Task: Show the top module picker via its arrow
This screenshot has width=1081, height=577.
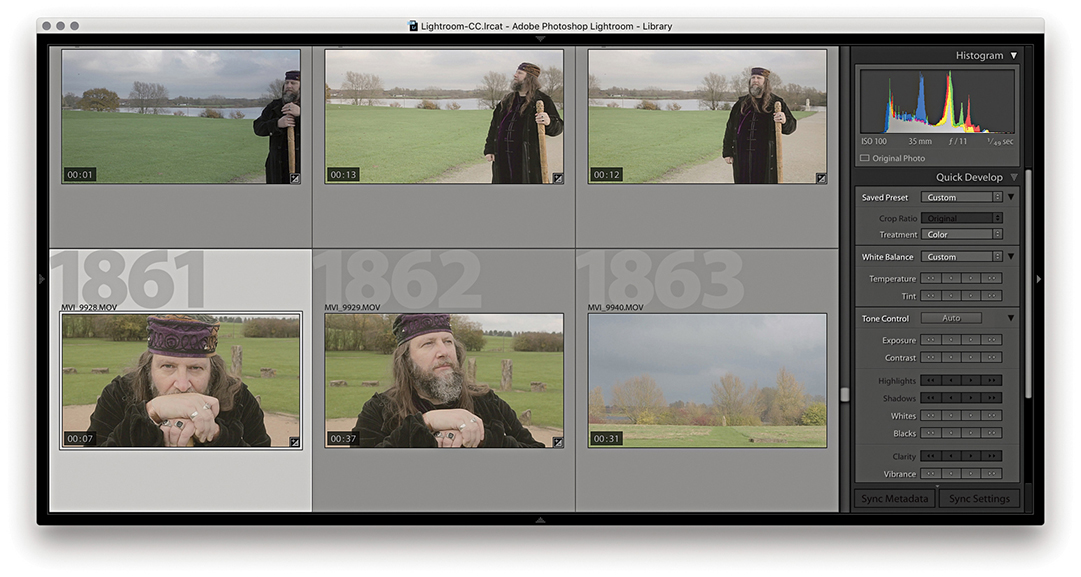Action: click(540, 39)
